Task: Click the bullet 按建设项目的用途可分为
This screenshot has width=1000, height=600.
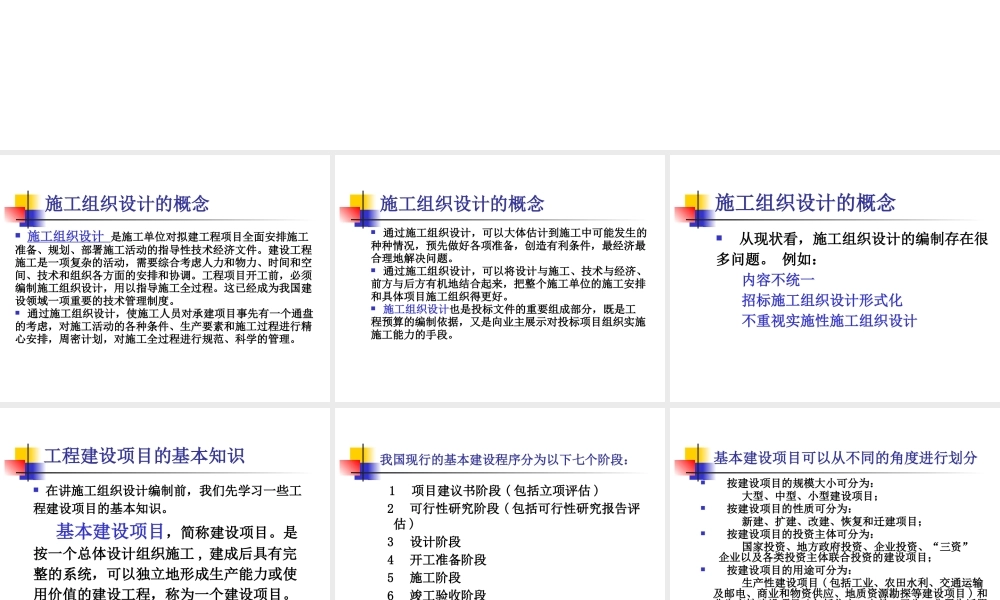Action: 789,570
